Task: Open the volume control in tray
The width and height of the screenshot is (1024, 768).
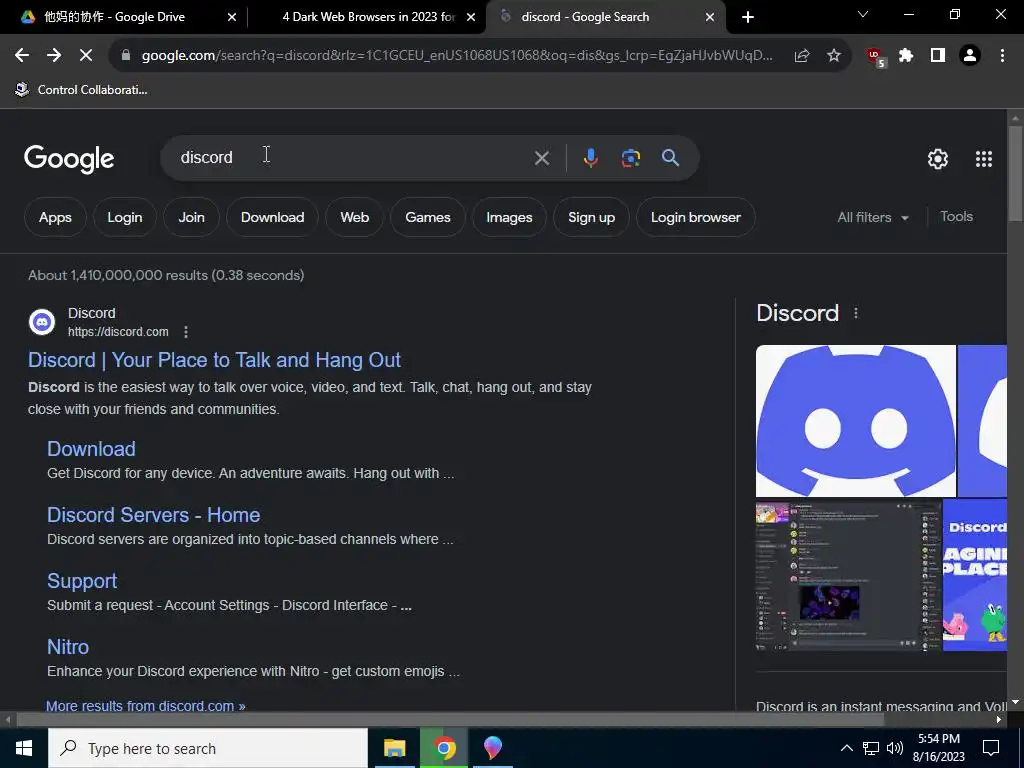Action: 895,748
